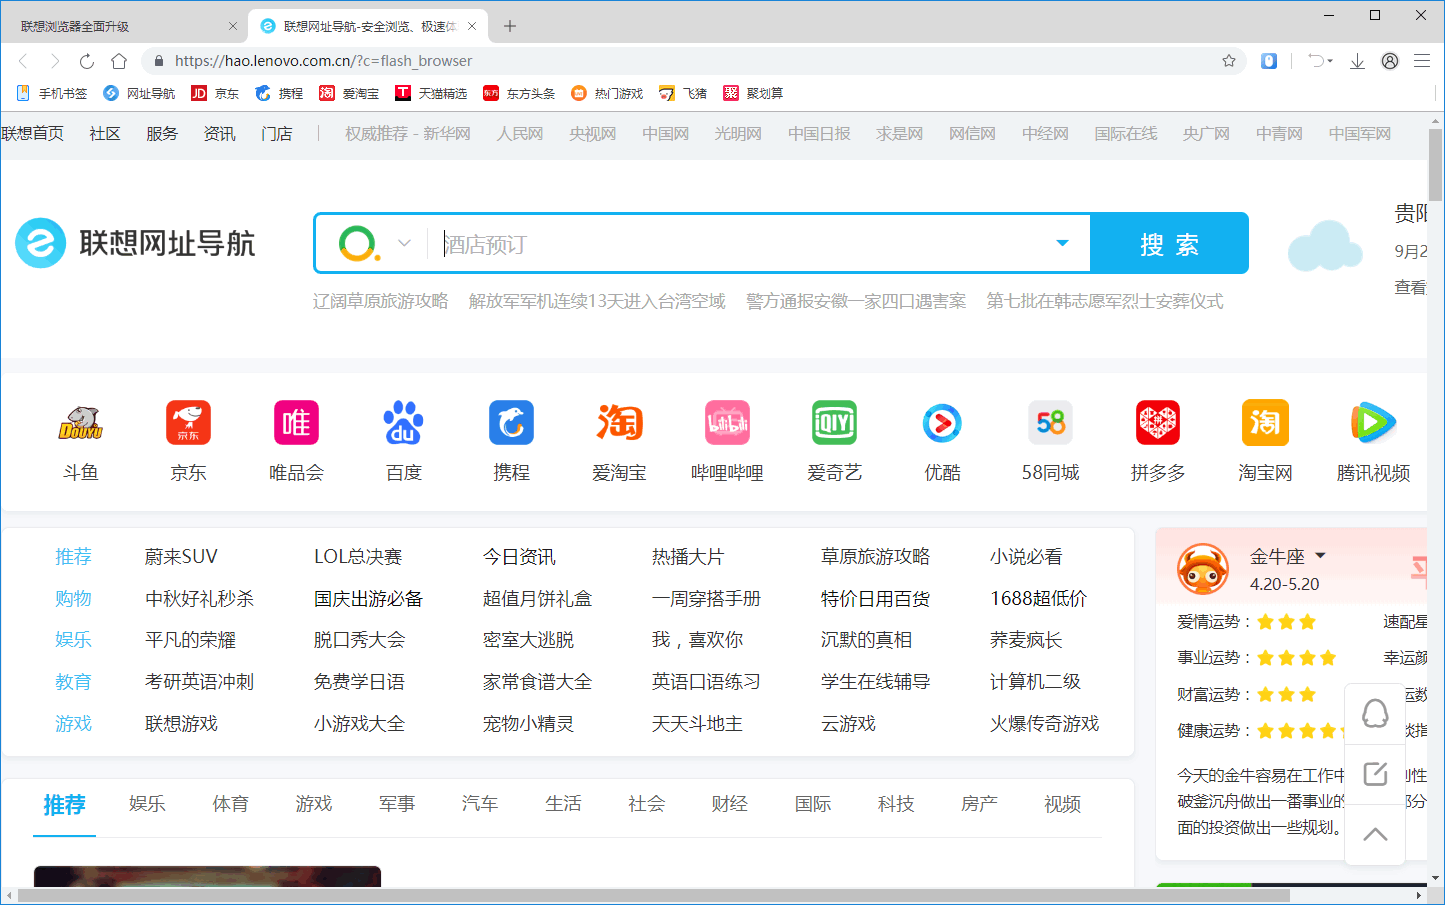Expand the search engine selector dropdown

(x=404, y=243)
